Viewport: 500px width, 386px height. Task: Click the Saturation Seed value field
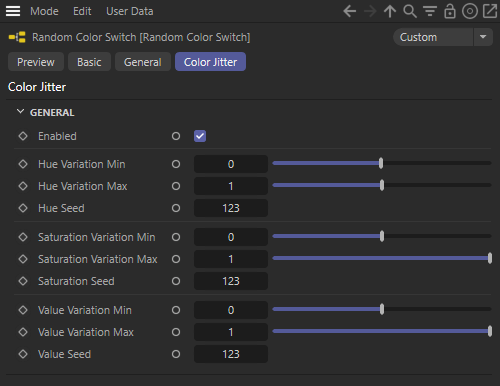231,281
